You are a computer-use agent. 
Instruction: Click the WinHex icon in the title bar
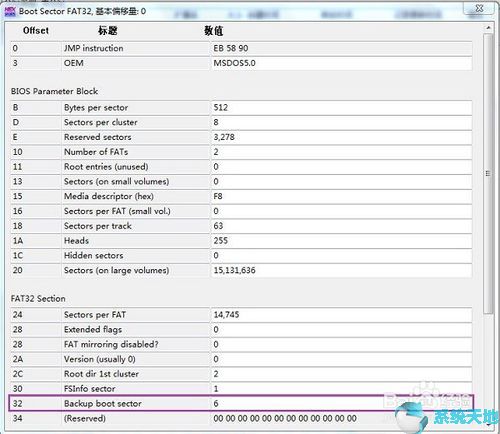(10, 11)
